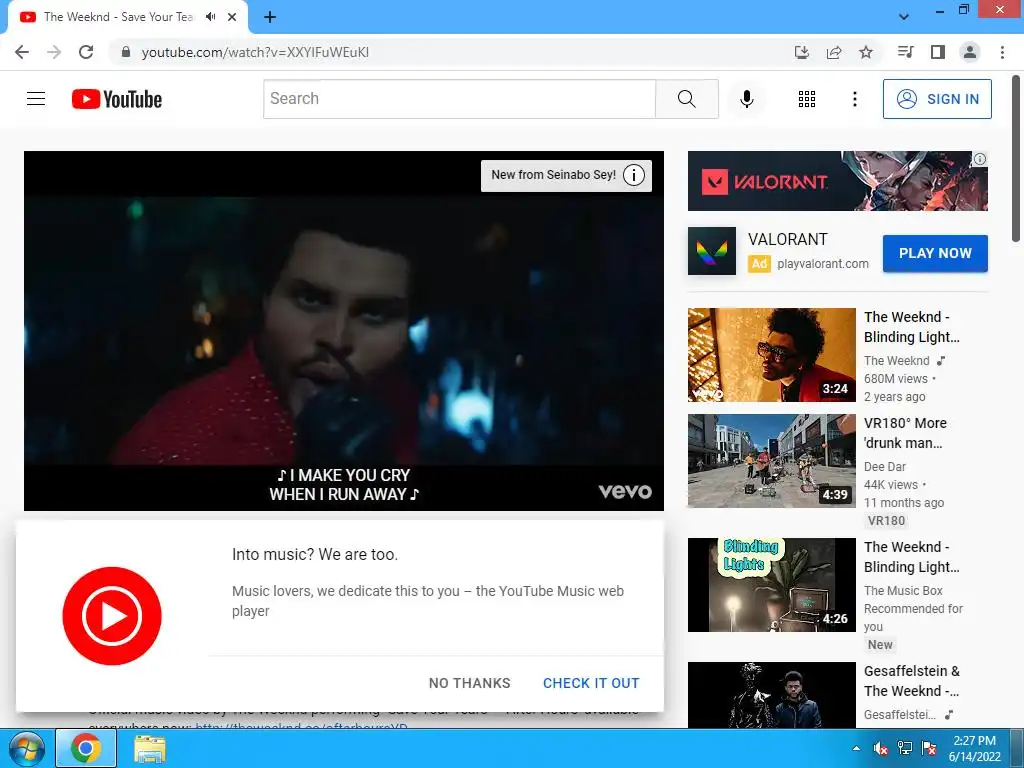
Task: Click the Chrome taskbar icon
Action: pyautogui.click(x=86, y=748)
